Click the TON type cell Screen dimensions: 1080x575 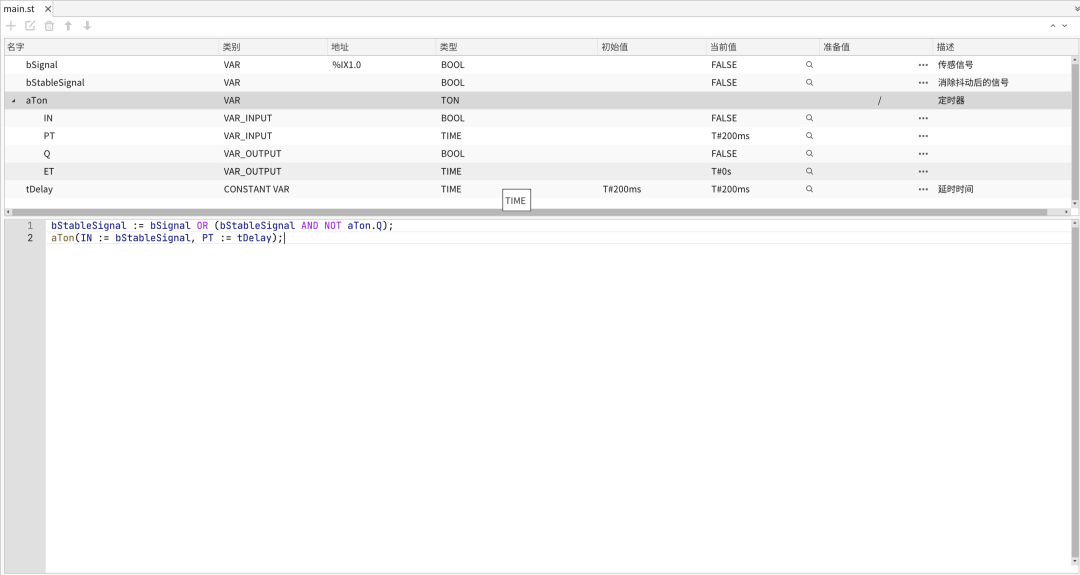(450, 101)
